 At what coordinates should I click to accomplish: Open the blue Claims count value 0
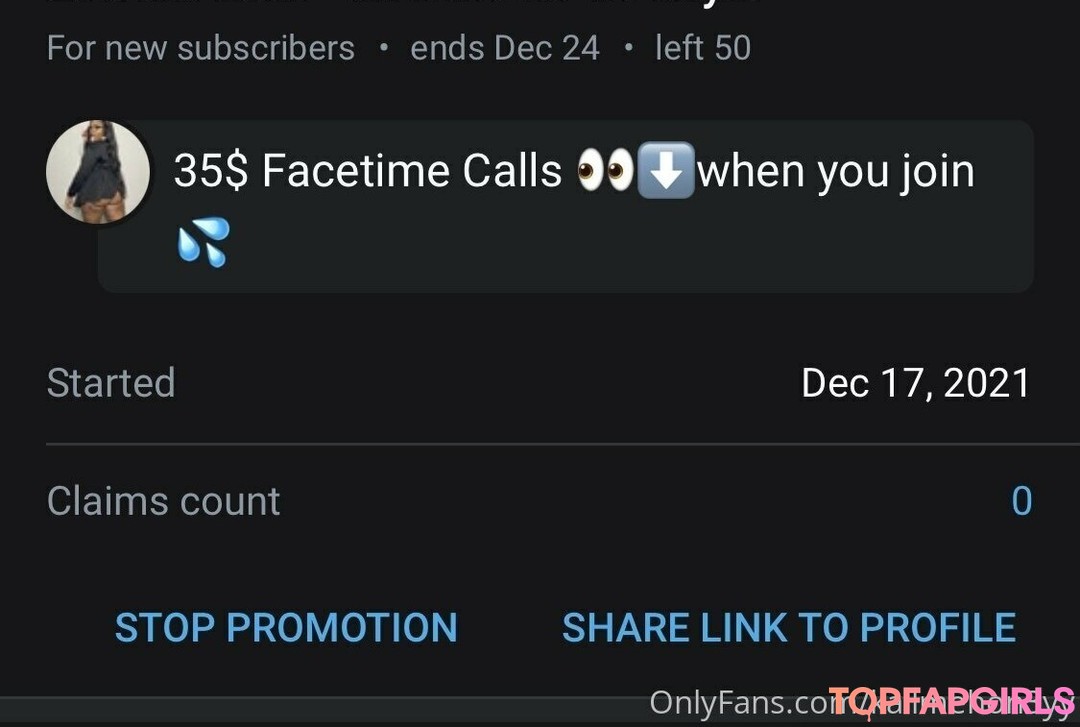point(1021,501)
